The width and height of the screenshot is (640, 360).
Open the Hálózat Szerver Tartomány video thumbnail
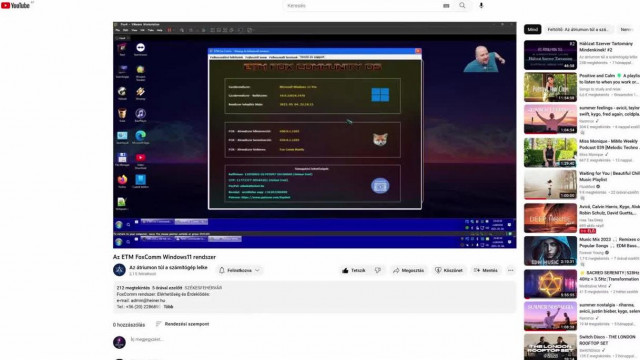[550, 55]
